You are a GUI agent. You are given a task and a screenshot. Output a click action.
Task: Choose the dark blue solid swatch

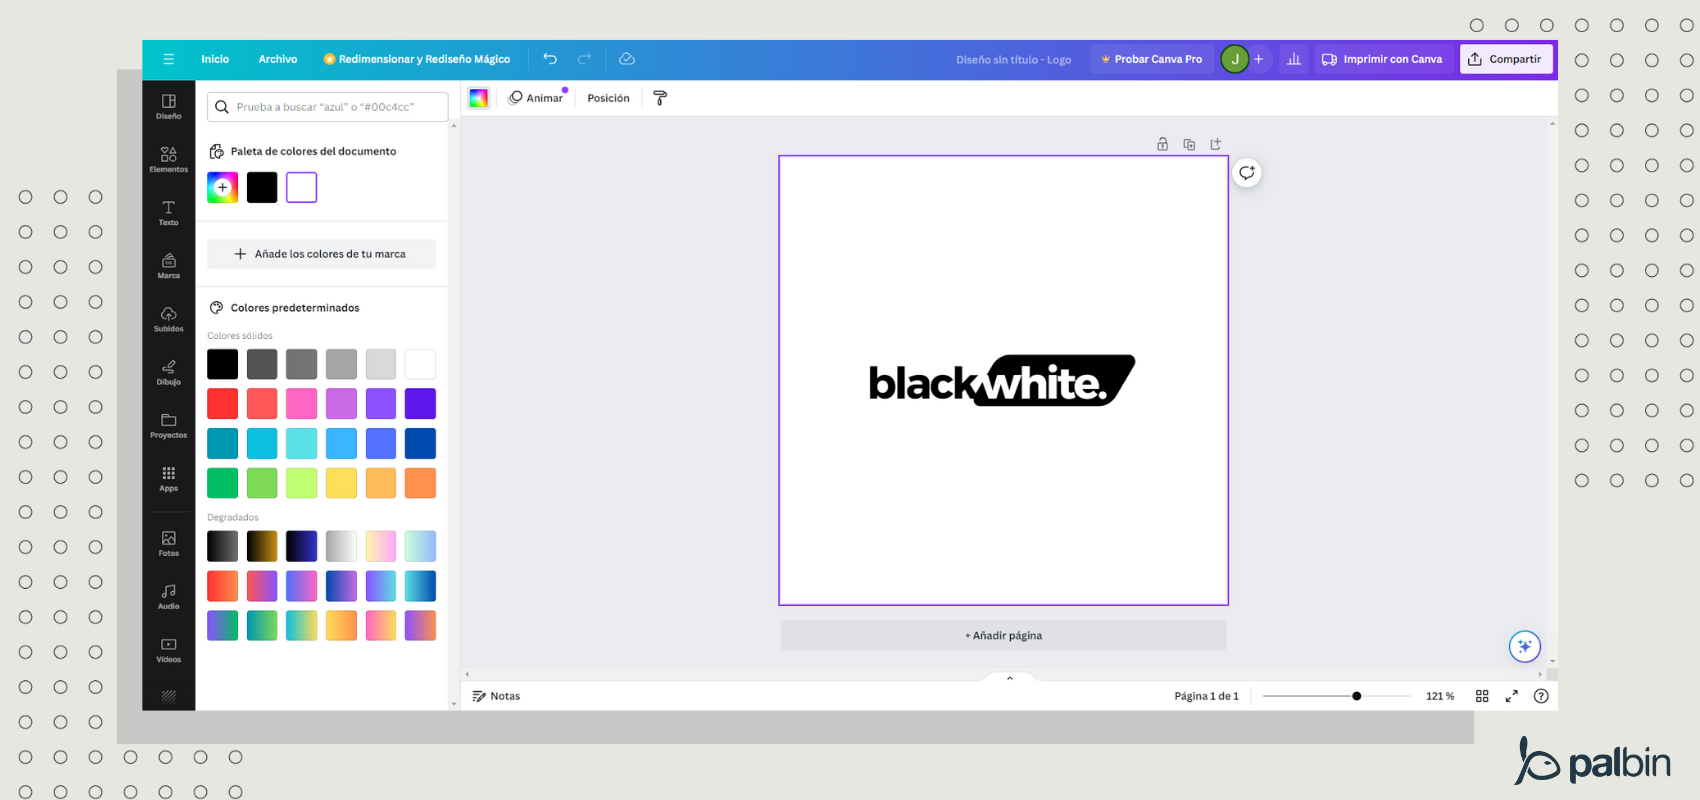420,443
